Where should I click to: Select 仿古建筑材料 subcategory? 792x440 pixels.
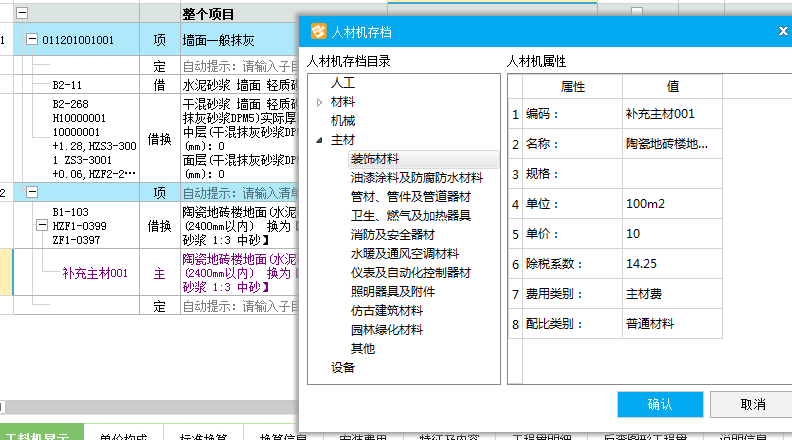[x=386, y=311]
